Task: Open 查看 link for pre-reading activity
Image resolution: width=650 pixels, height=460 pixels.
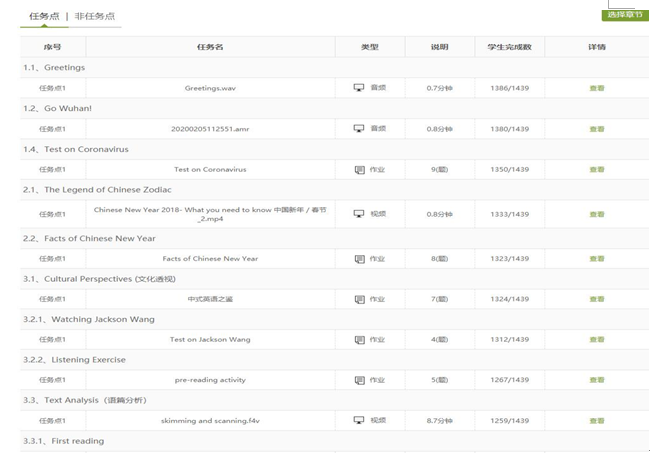Action: 596,380
